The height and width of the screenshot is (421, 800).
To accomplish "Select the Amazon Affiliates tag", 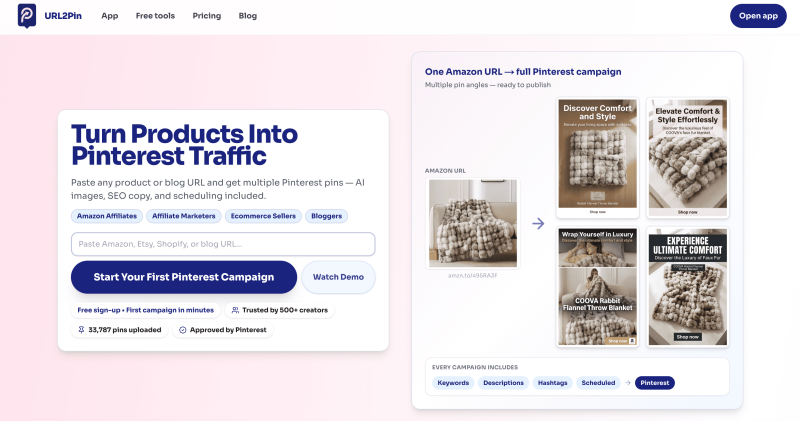I will point(107,216).
